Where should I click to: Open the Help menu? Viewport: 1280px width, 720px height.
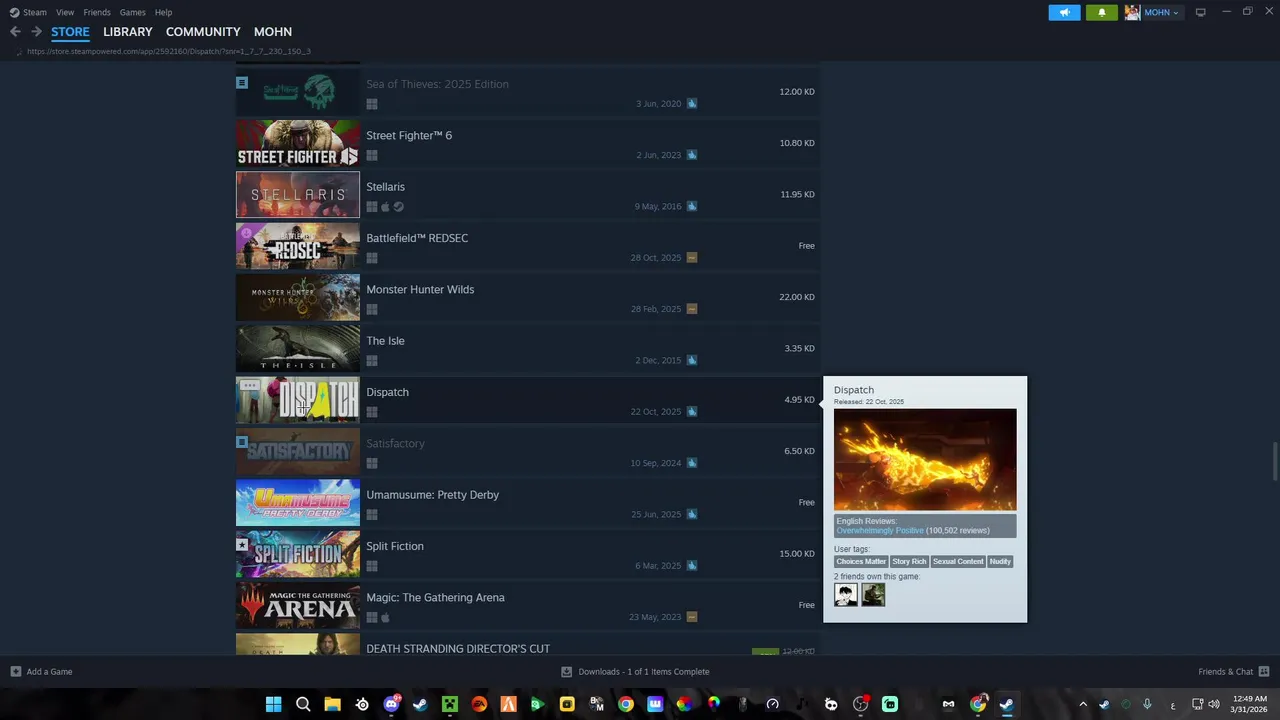coord(164,12)
